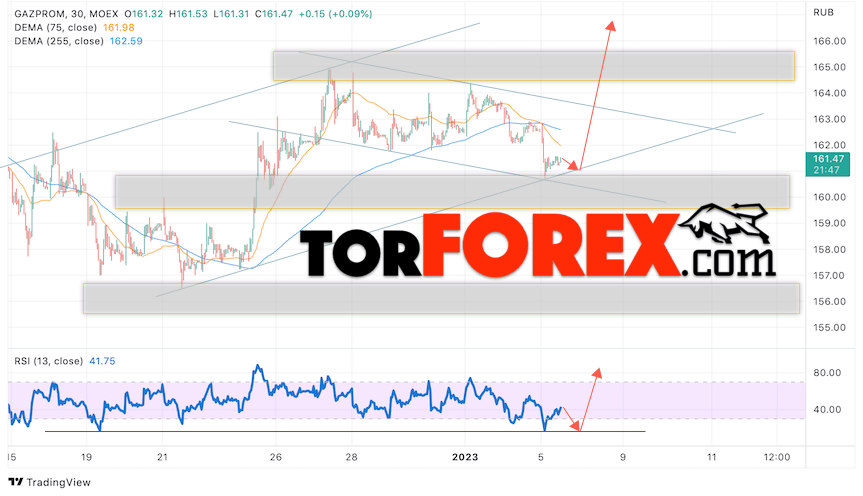Click the 5 date label on time axis

tap(541, 457)
